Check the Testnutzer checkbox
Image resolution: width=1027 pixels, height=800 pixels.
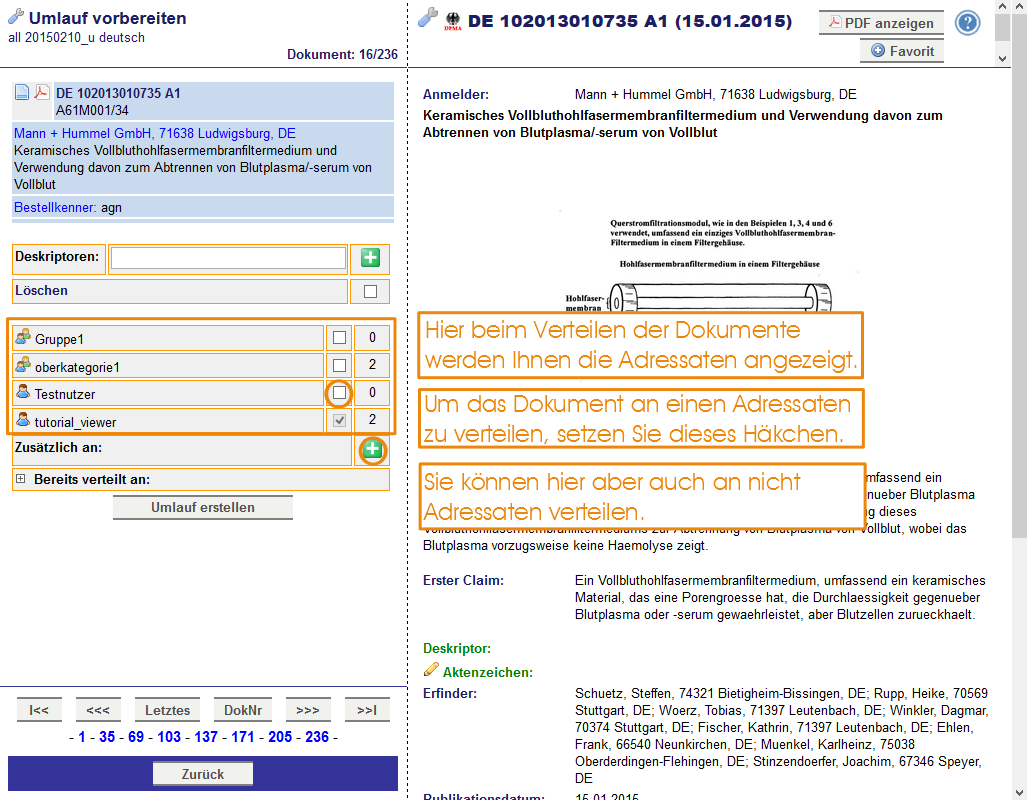coord(339,393)
